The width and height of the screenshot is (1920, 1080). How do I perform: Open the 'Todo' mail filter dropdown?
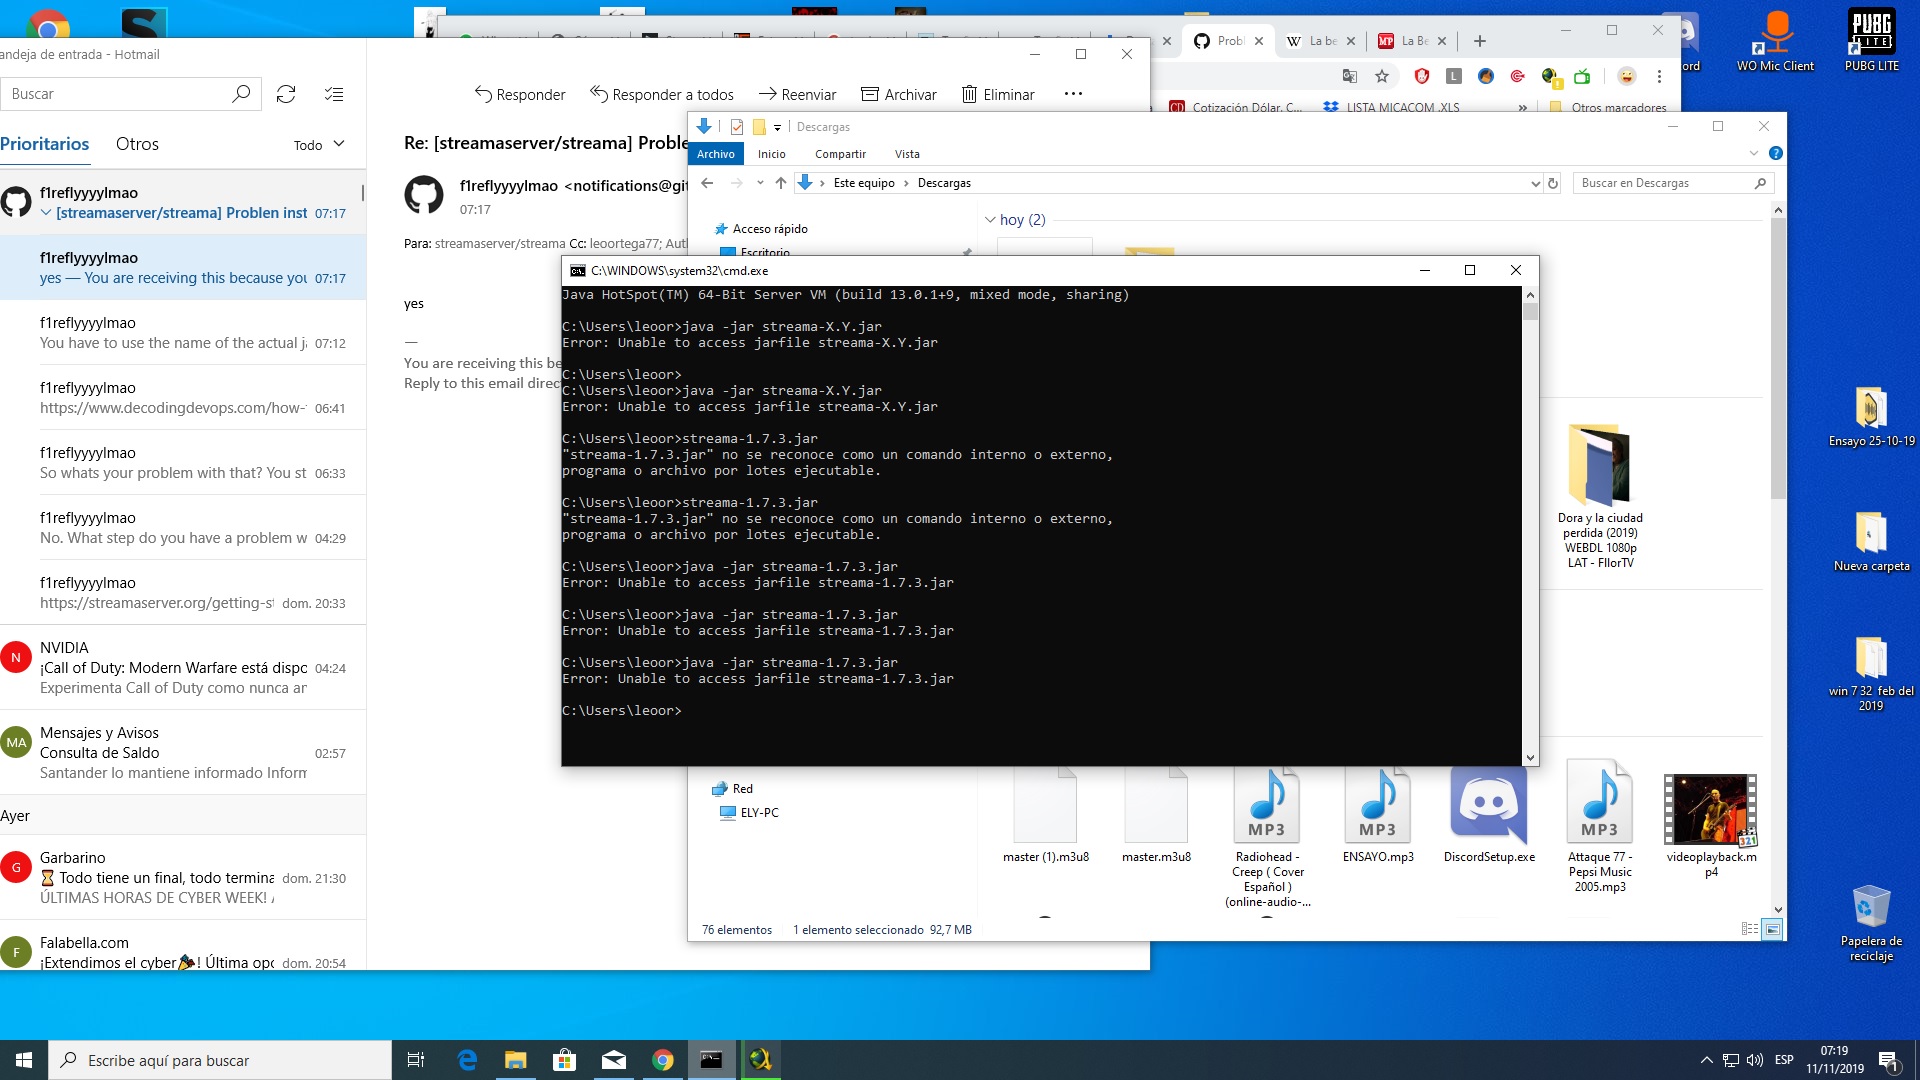(x=318, y=144)
